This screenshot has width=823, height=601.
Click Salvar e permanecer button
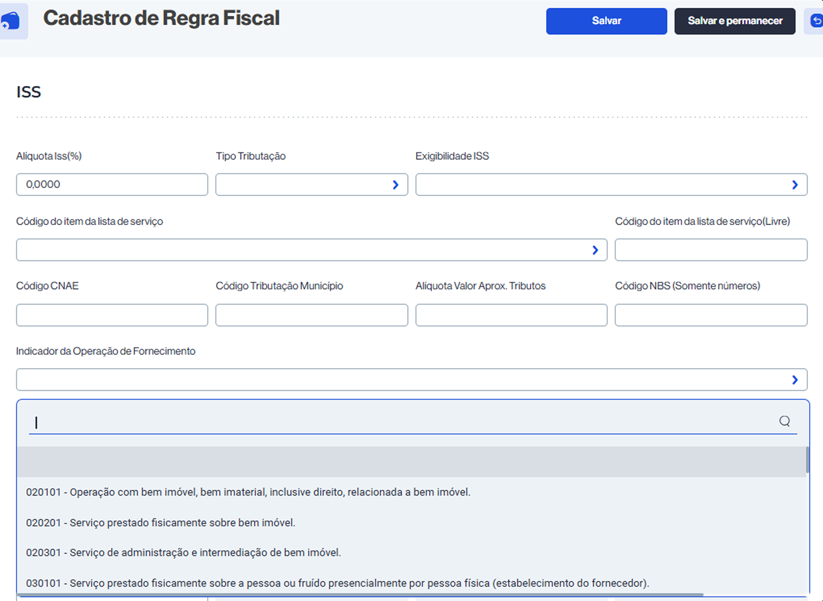[734, 21]
